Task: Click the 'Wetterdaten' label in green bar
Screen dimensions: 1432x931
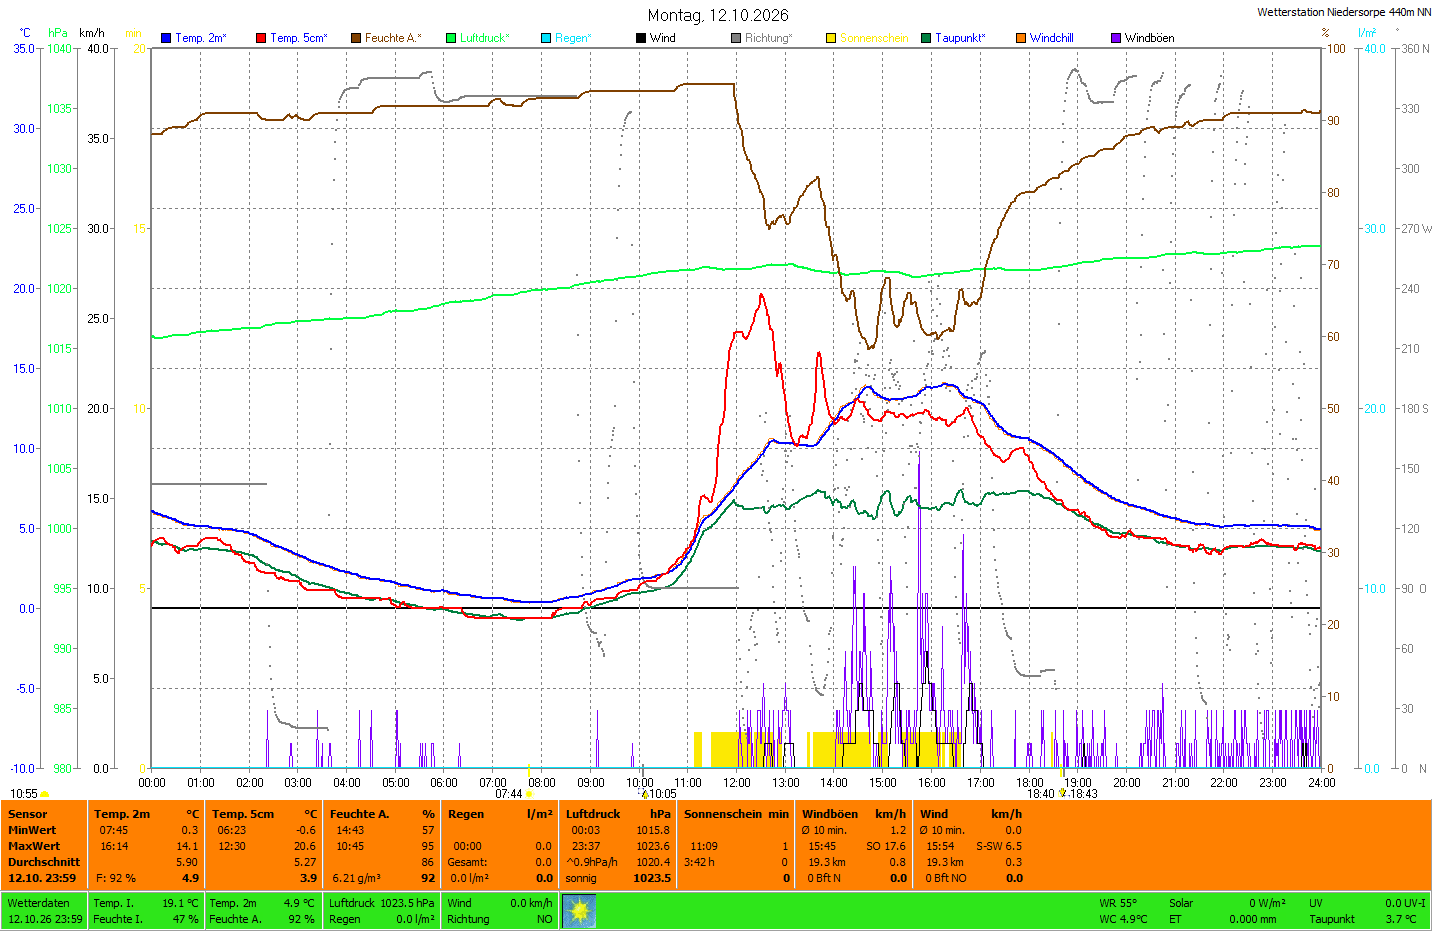Action: point(39,903)
